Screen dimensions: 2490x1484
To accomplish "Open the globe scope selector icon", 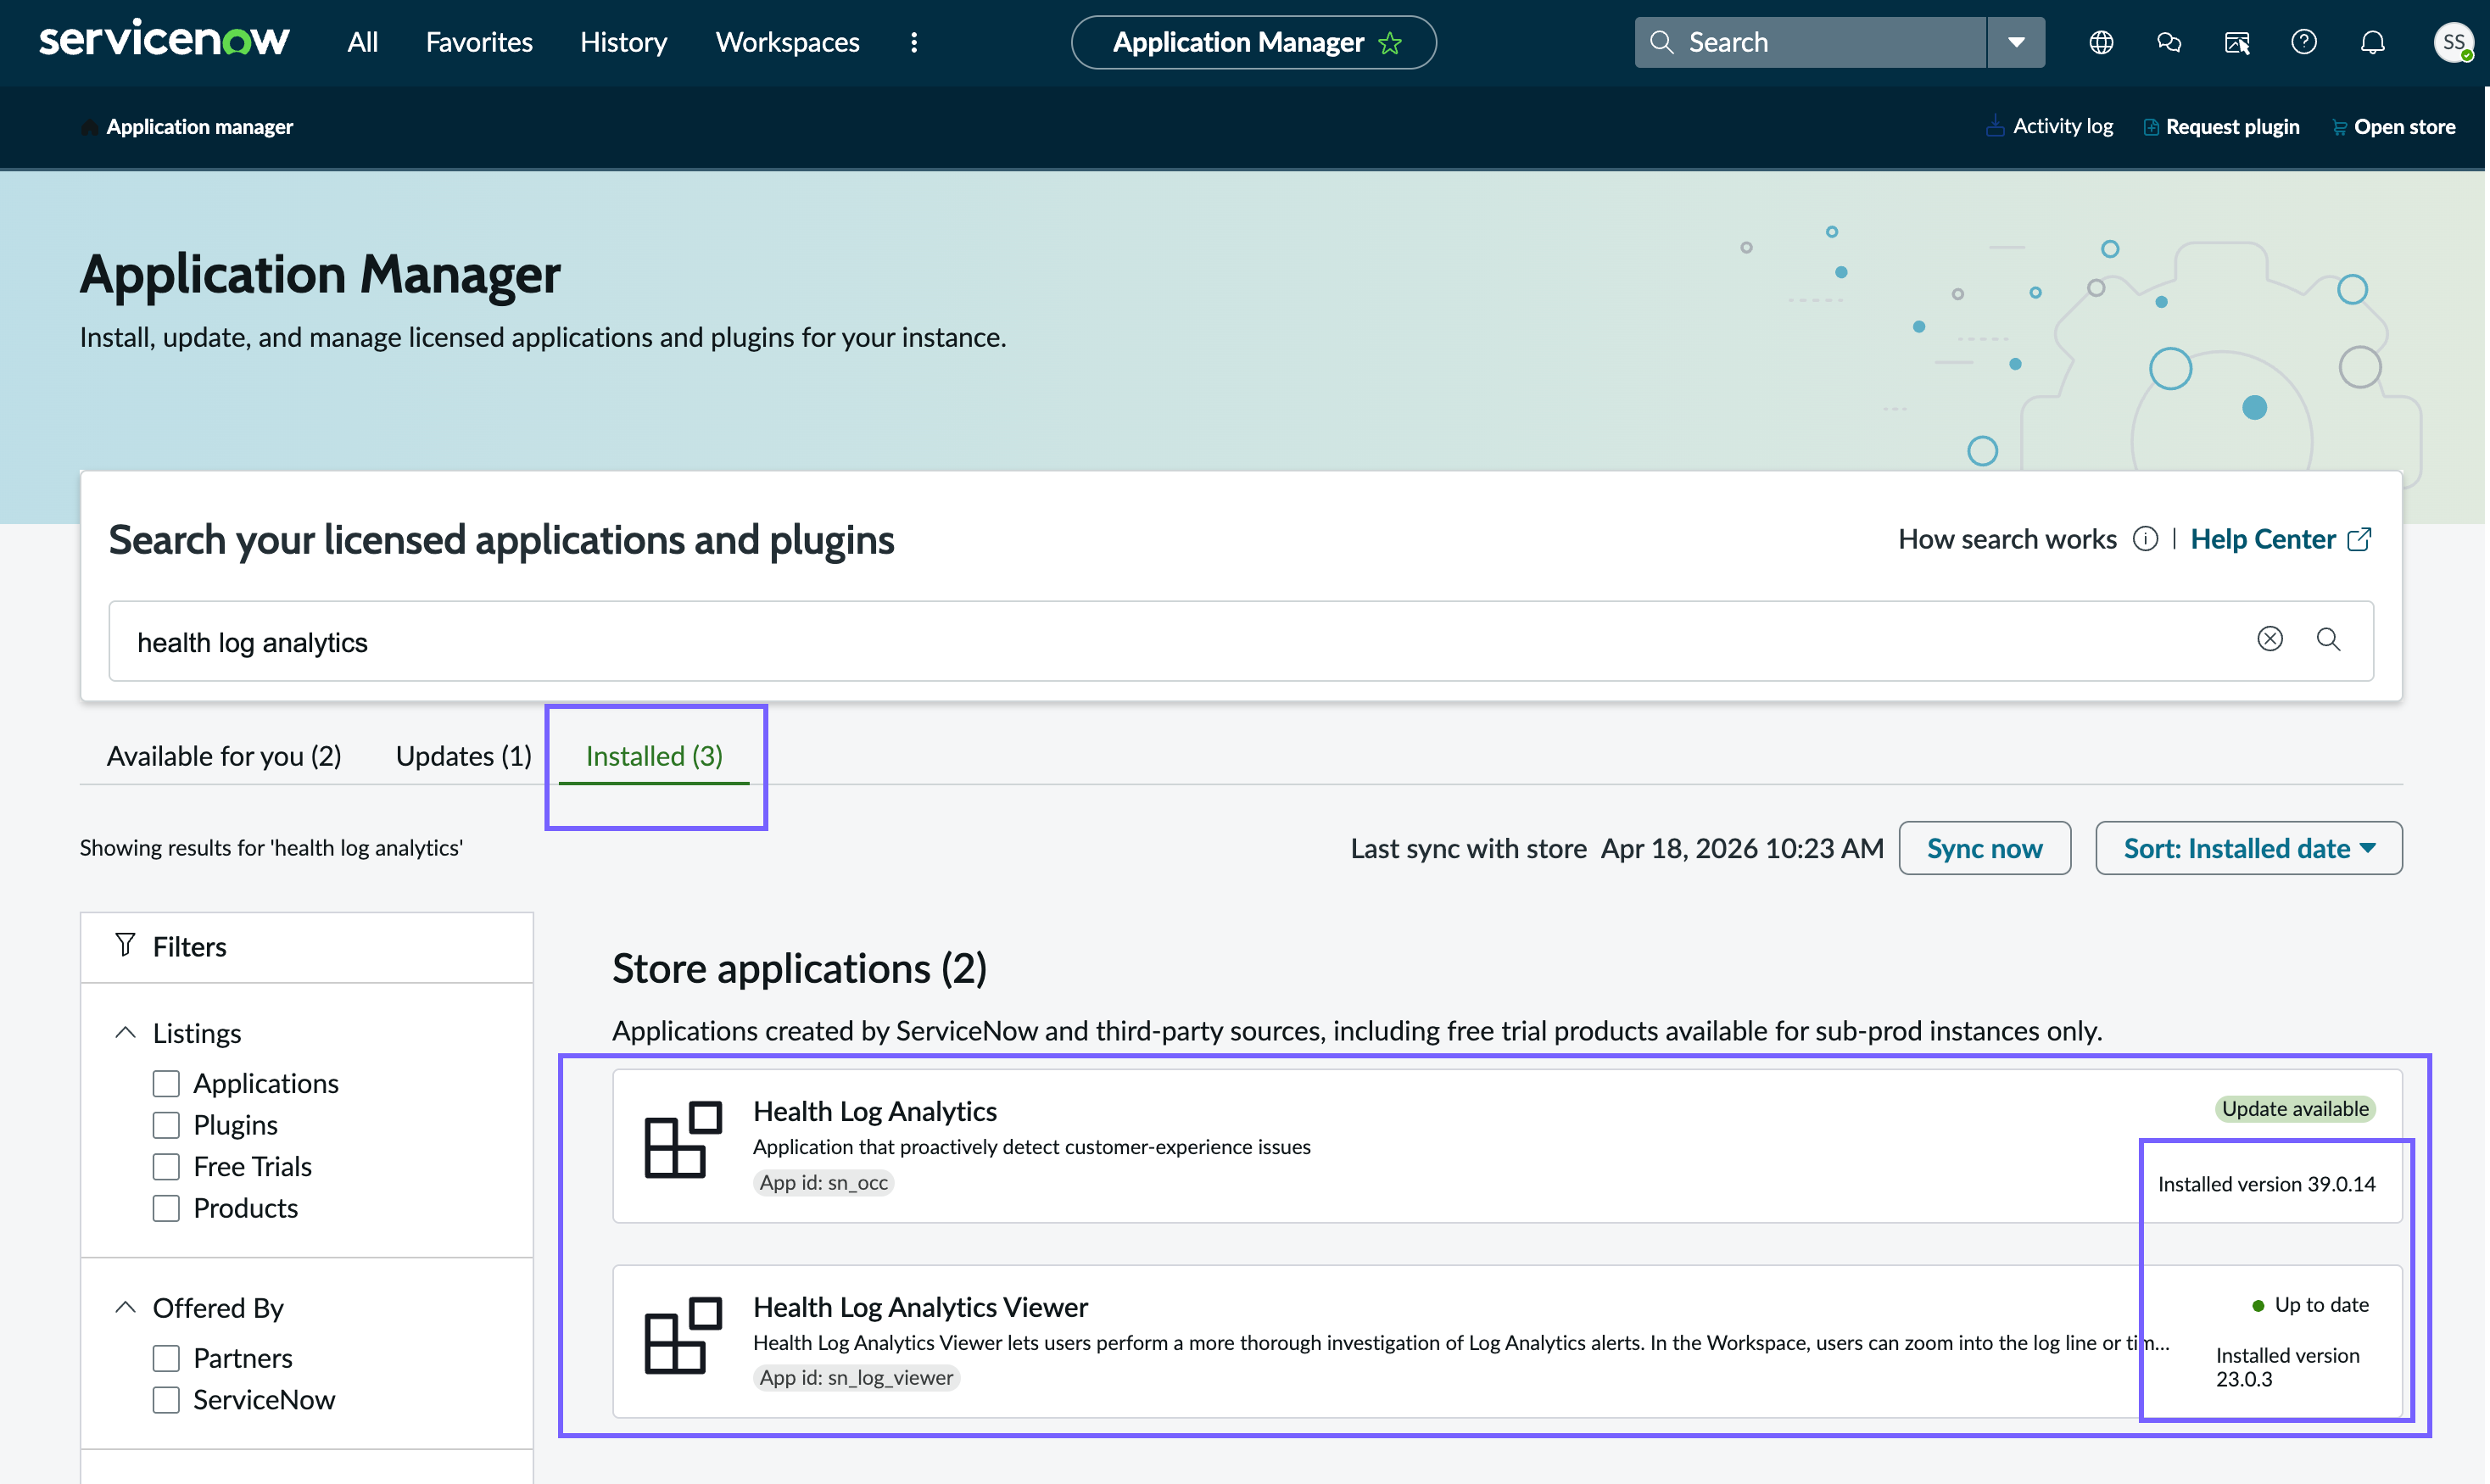I will pos(2101,42).
